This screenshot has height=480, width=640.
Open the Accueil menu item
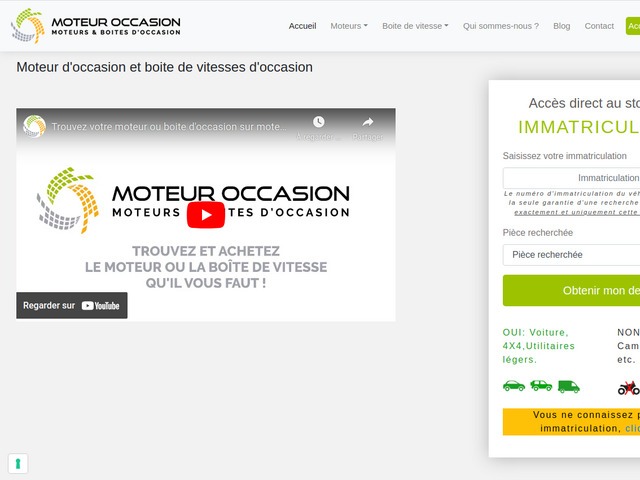tap(302, 26)
